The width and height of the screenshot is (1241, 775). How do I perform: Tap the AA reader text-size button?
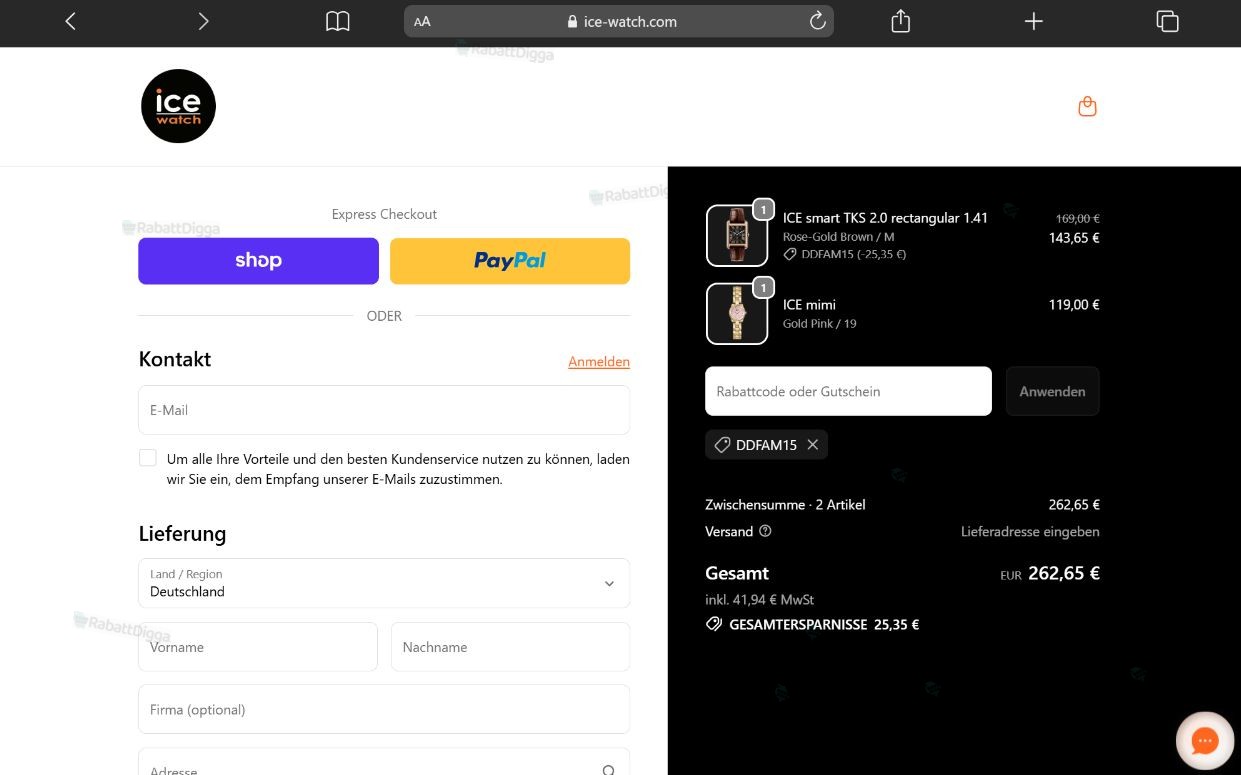pyautogui.click(x=422, y=21)
